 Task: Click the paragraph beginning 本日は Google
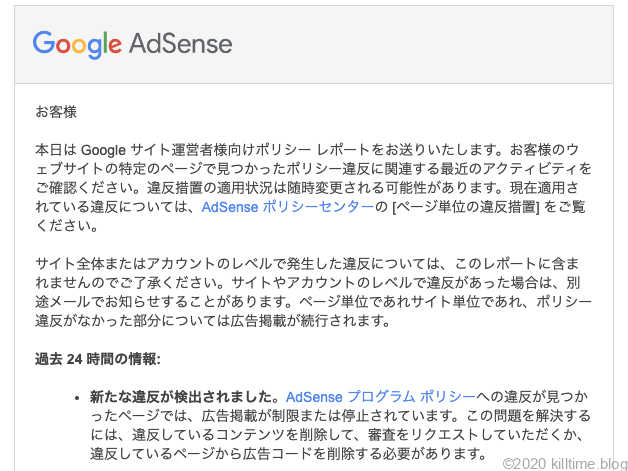(x=312, y=167)
